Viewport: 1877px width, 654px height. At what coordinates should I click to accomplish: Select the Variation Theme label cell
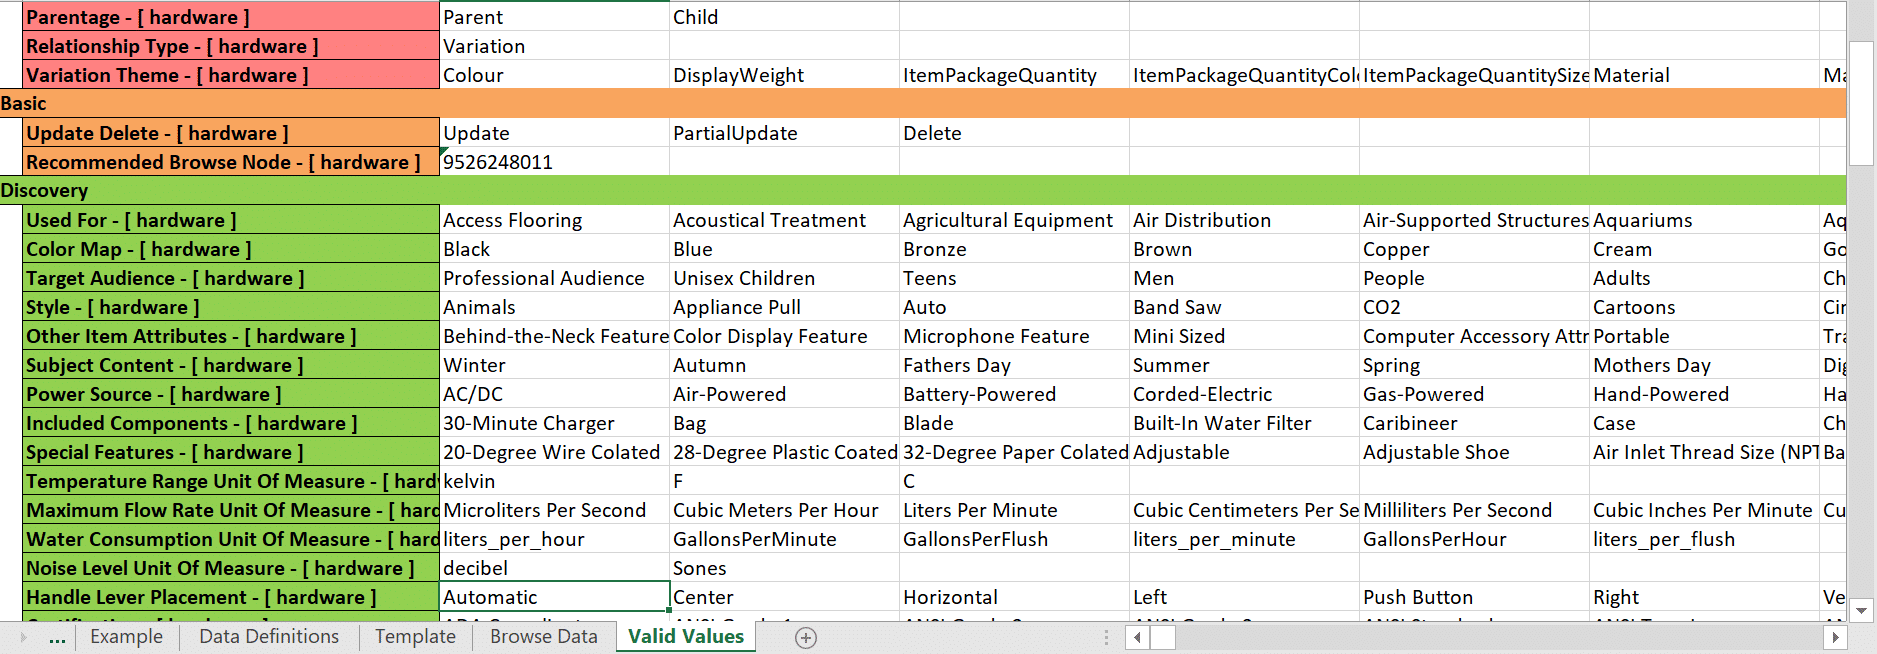click(x=231, y=75)
